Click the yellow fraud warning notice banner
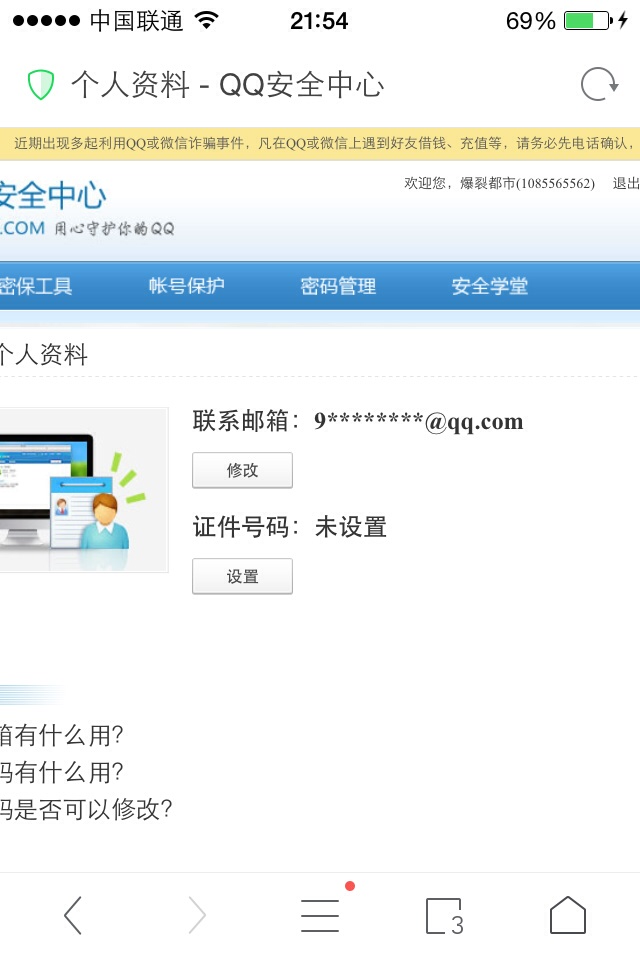Screen dimensions: 640x960 320,144
